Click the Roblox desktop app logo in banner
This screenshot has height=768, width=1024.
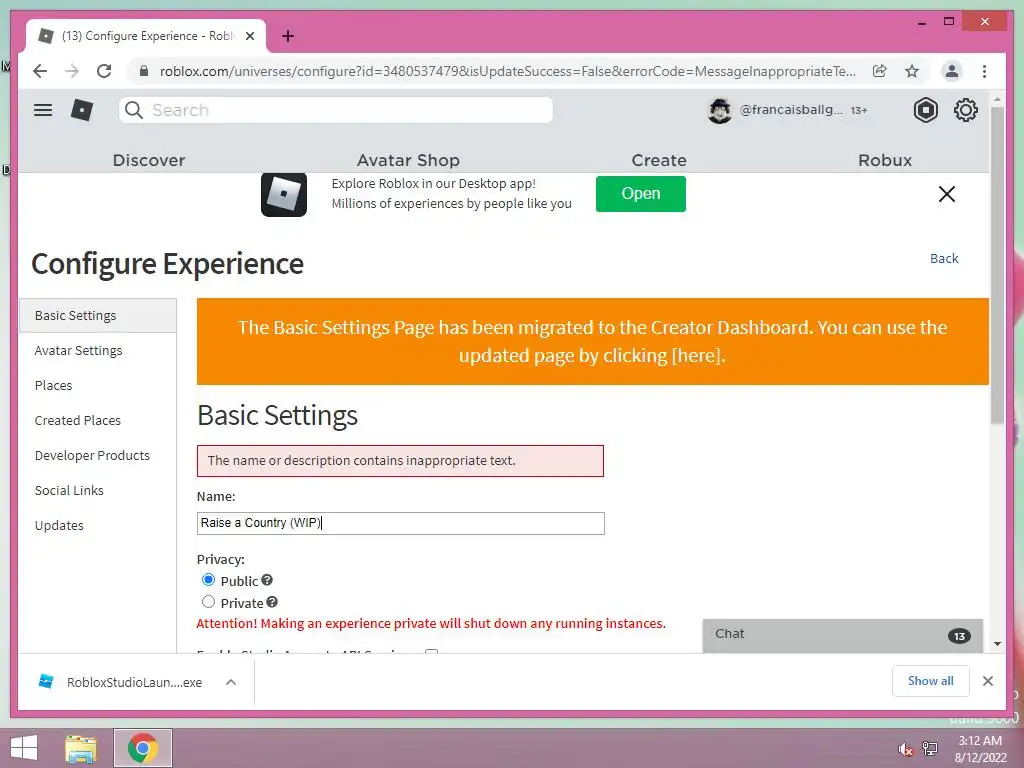click(x=283, y=194)
